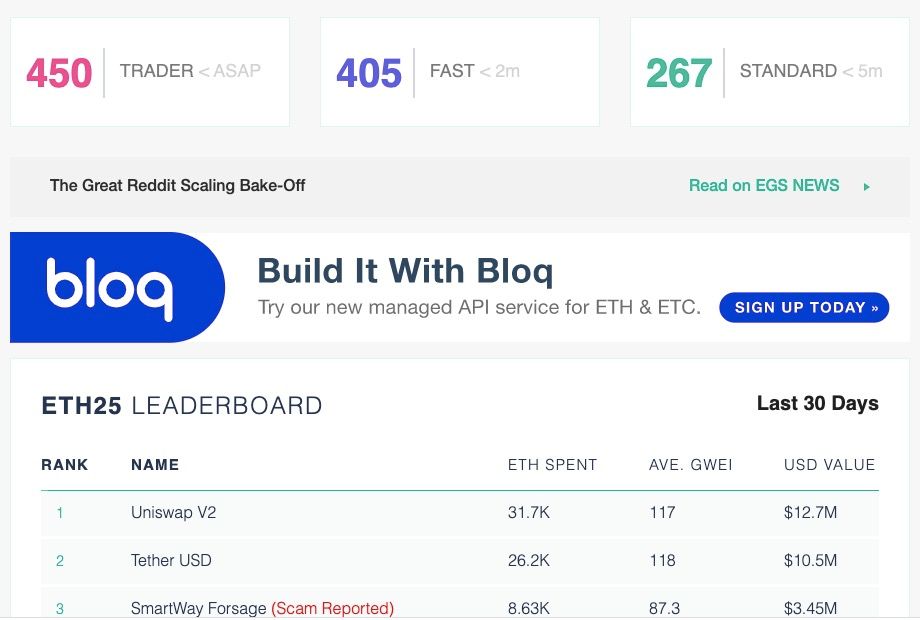Click the $10.5M USD value
This screenshot has height=620, width=920.
[810, 561]
